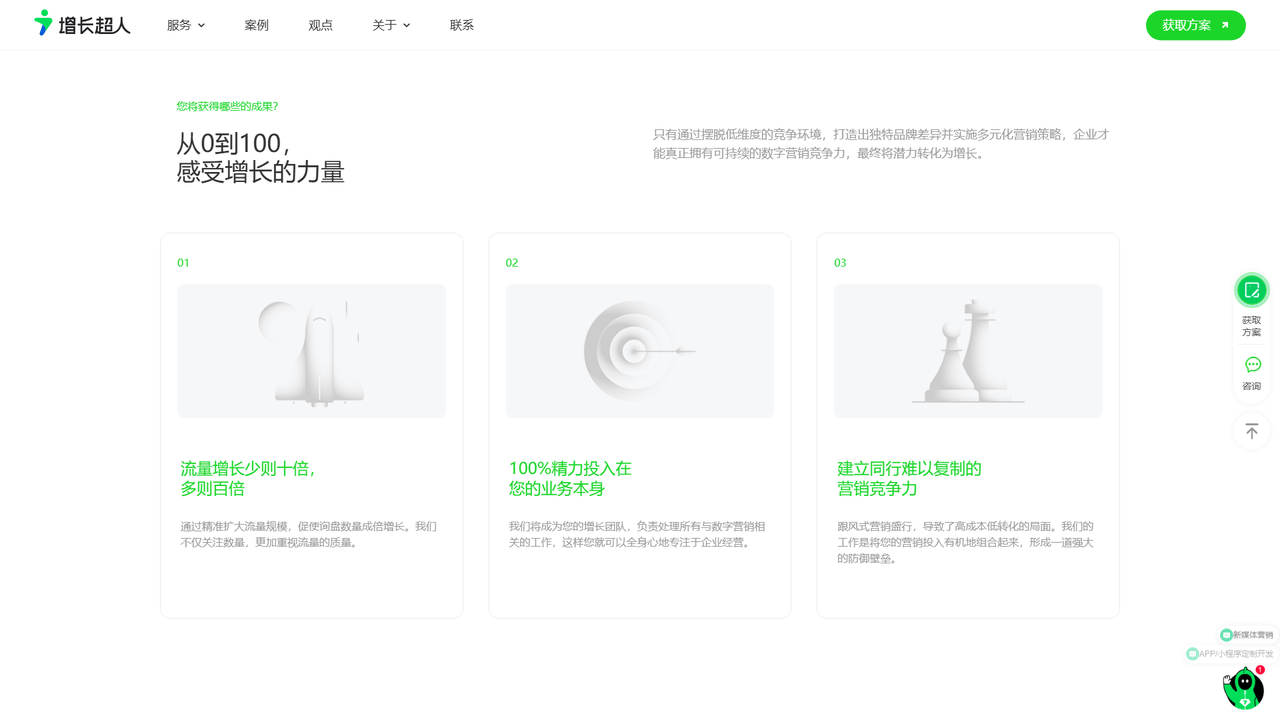The width and height of the screenshot is (1280, 720).
Task: Click the 建立同行难以复制的营销竞争力 heading
Action: [908, 478]
